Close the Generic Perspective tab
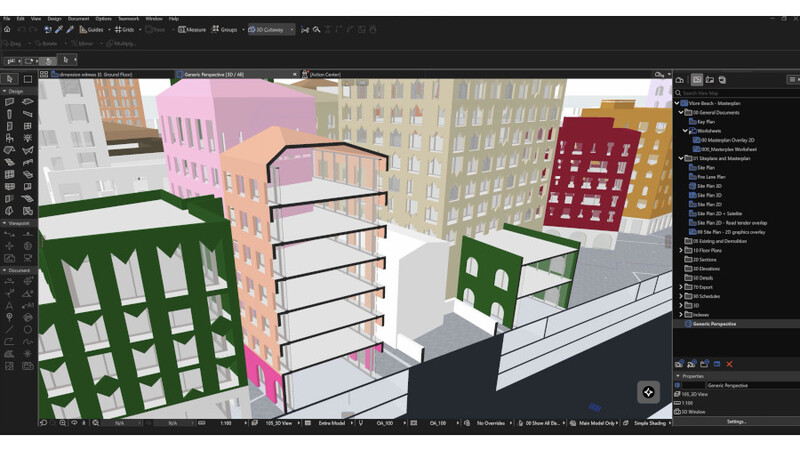 tap(294, 74)
